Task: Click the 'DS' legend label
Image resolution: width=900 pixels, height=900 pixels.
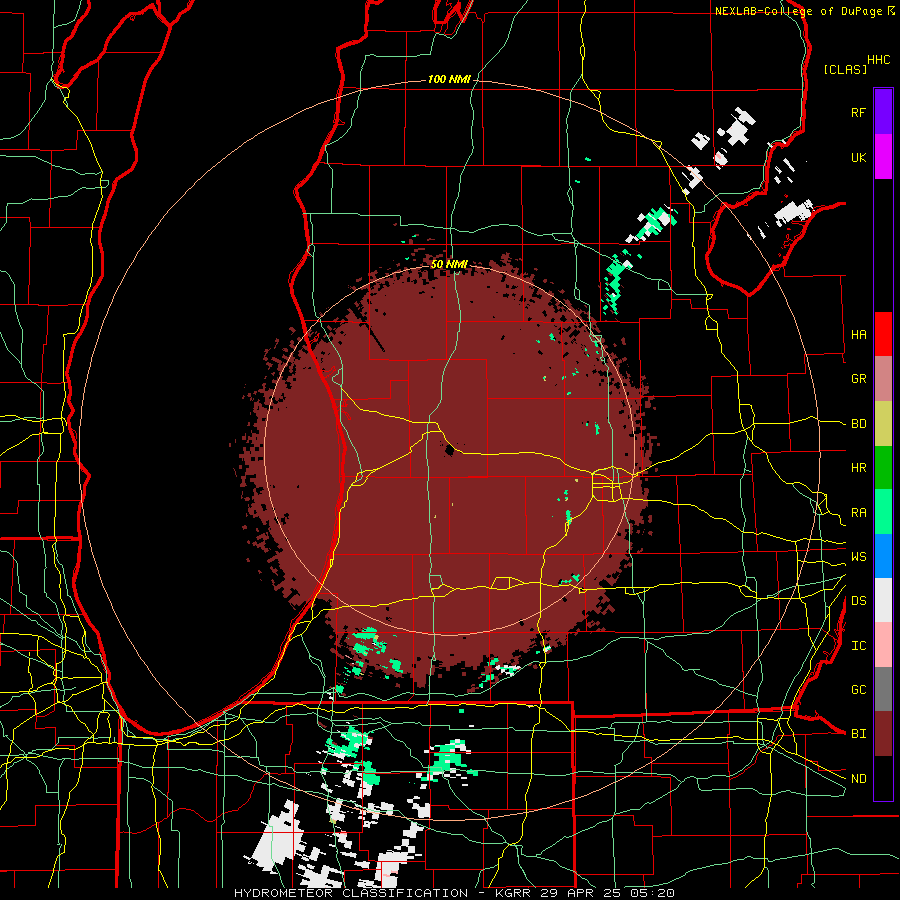Action: pos(858,601)
